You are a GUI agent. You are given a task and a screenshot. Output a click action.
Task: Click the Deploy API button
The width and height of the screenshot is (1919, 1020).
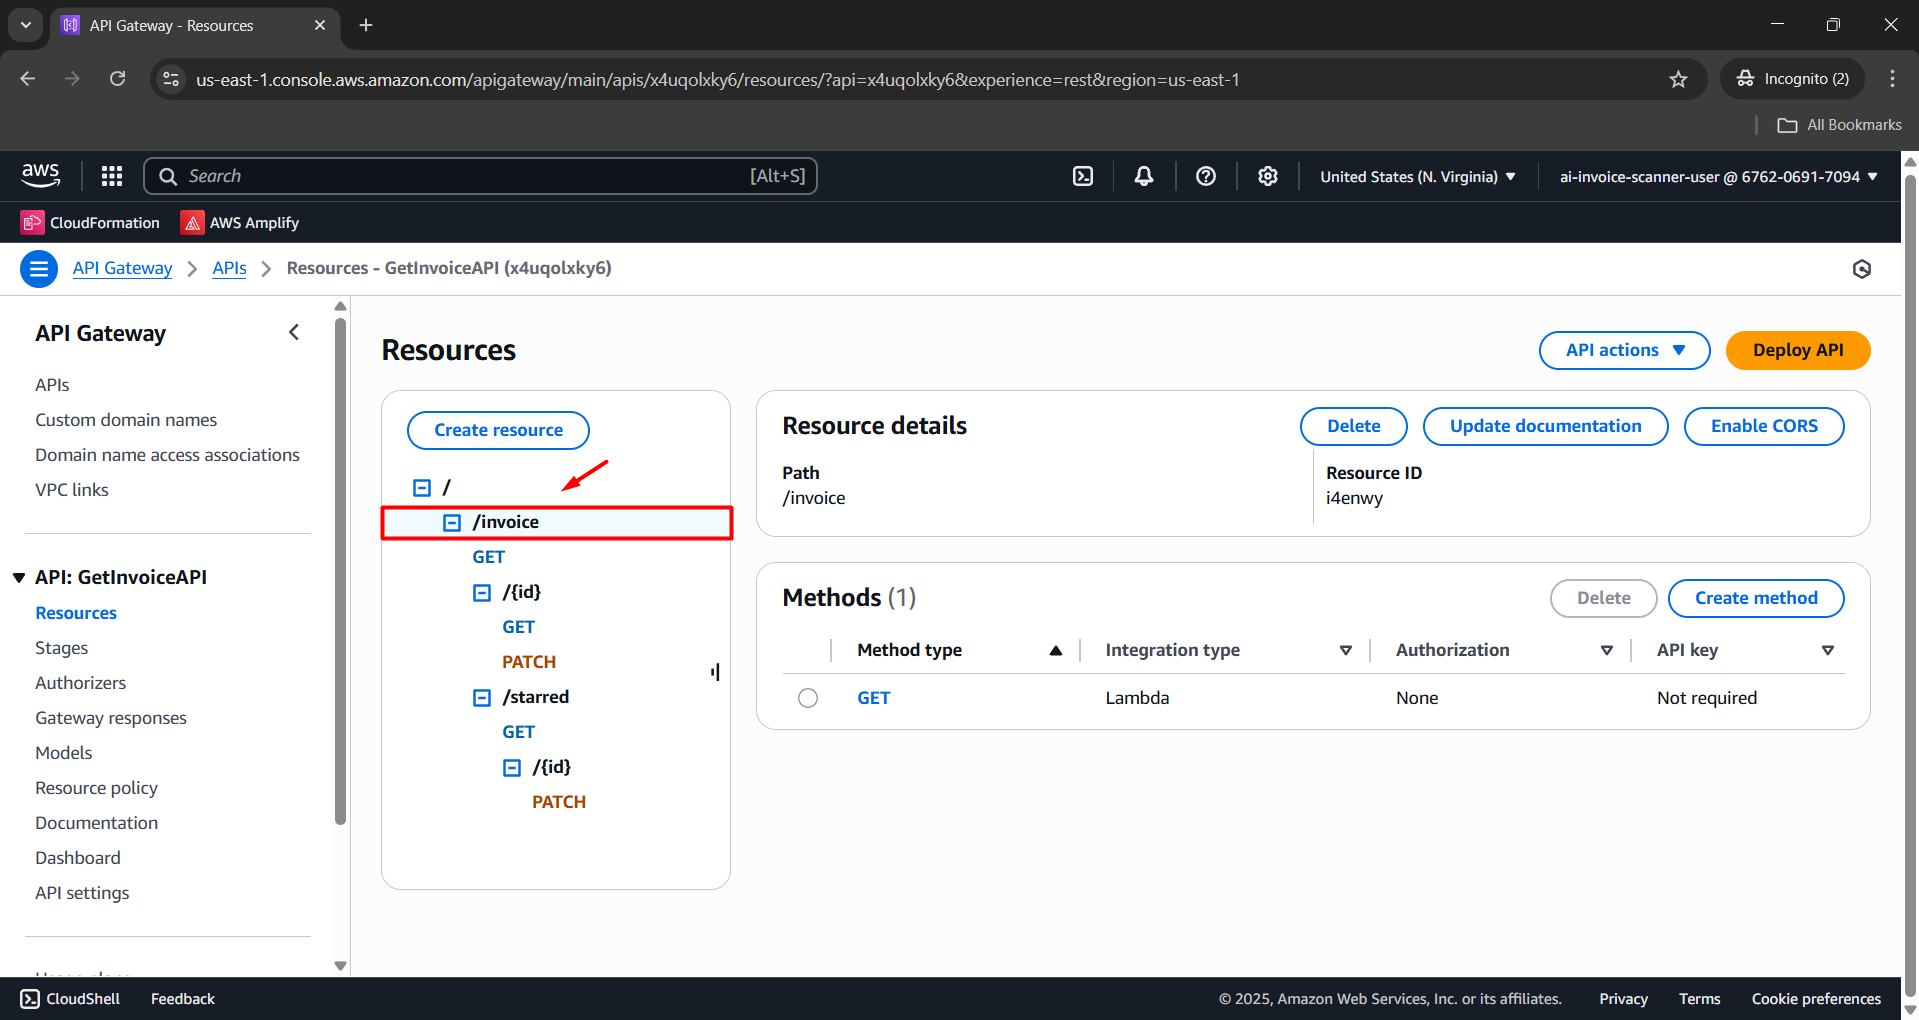(x=1797, y=350)
